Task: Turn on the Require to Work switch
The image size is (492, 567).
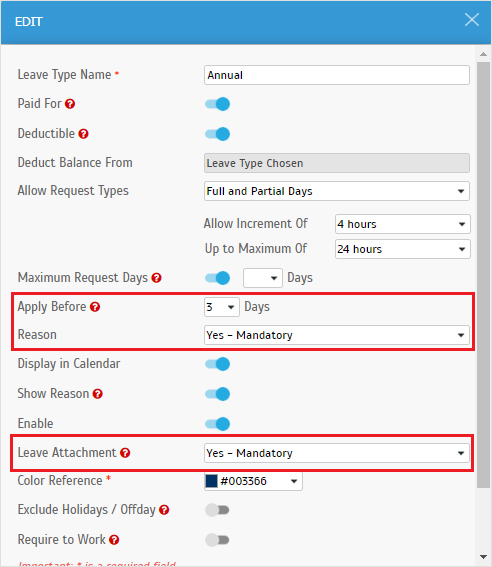Action: (217, 540)
